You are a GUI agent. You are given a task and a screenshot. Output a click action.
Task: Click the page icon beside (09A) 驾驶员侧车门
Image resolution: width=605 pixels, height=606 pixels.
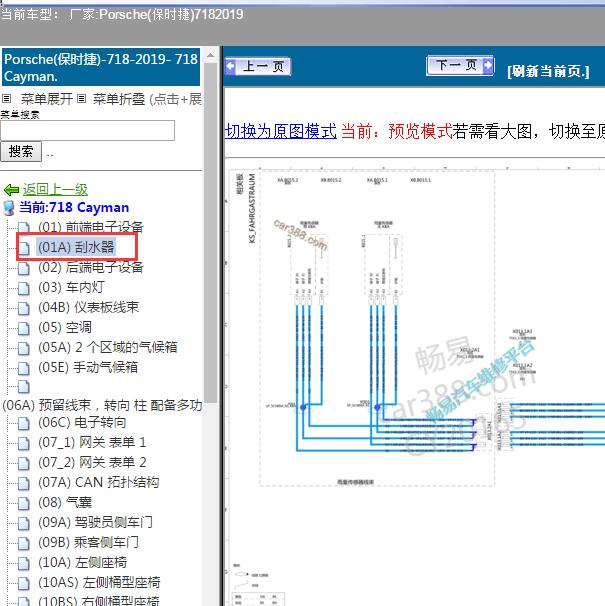tap(24, 524)
